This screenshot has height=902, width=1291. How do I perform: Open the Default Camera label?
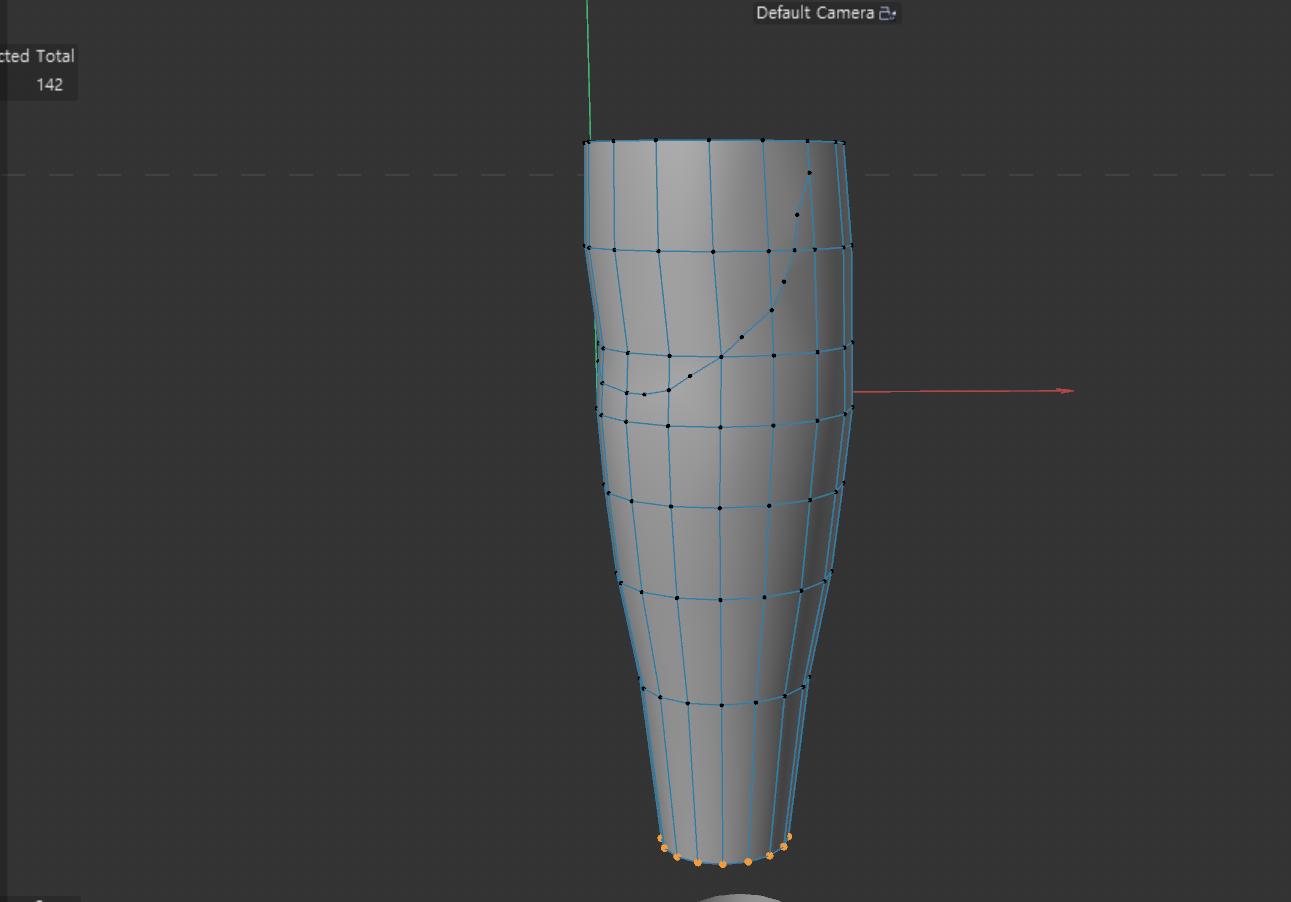click(815, 13)
